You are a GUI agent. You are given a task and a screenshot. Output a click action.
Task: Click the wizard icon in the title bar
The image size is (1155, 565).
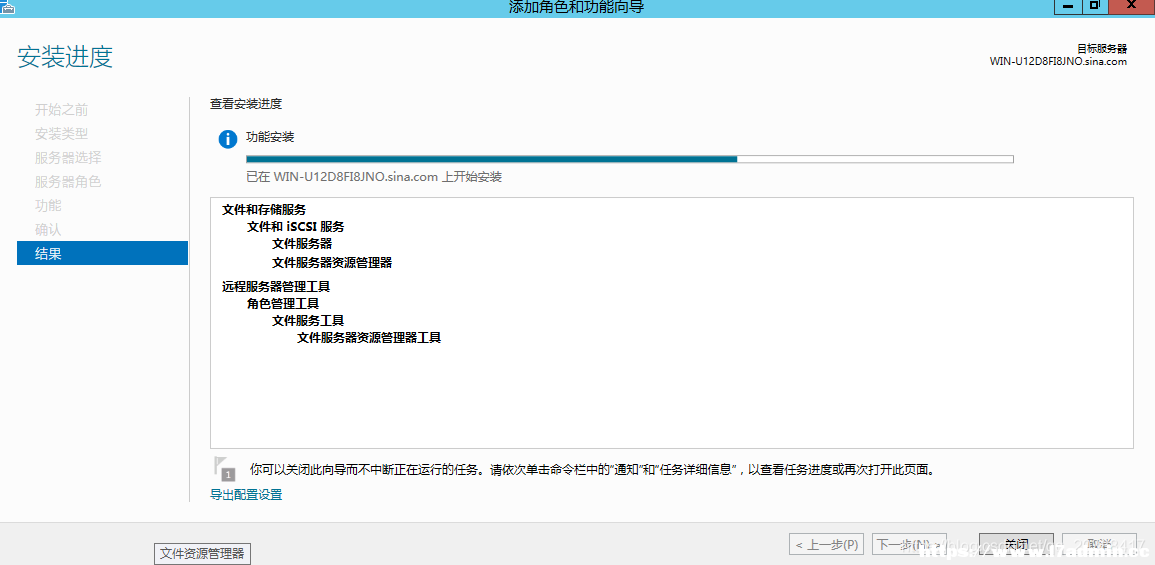click(x=7, y=7)
